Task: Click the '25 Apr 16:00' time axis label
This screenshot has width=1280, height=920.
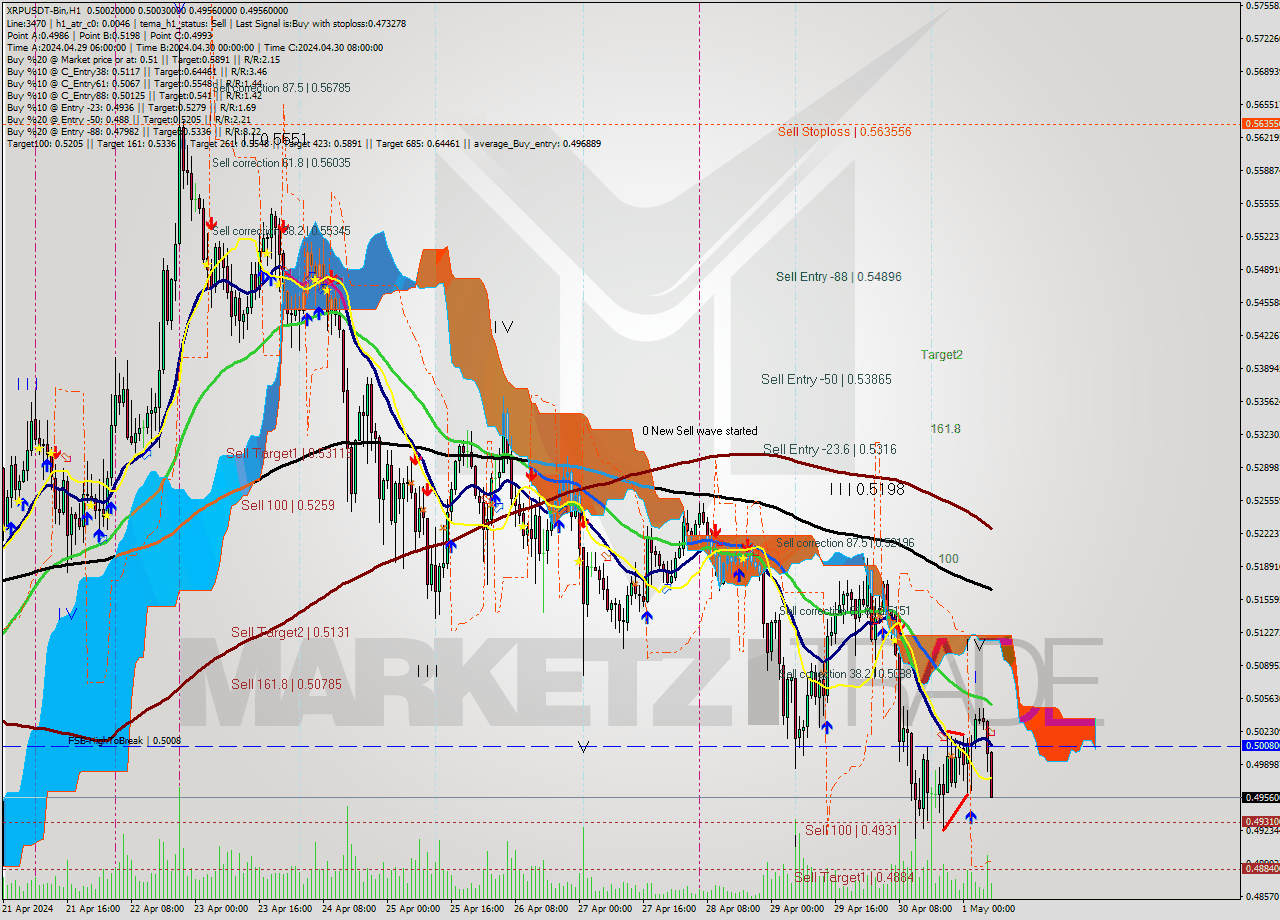Action: [475, 909]
